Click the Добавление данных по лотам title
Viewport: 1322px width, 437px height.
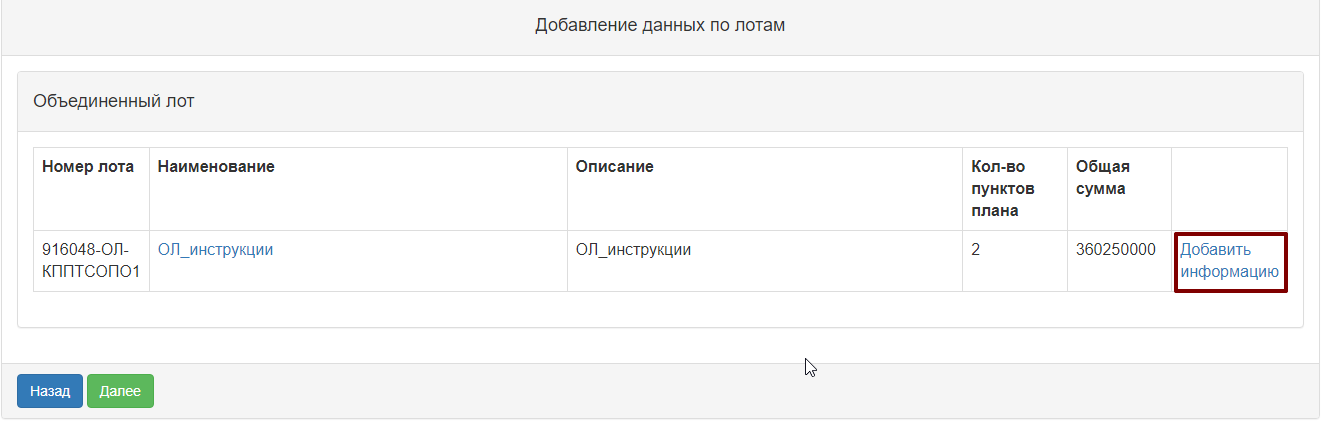point(660,25)
